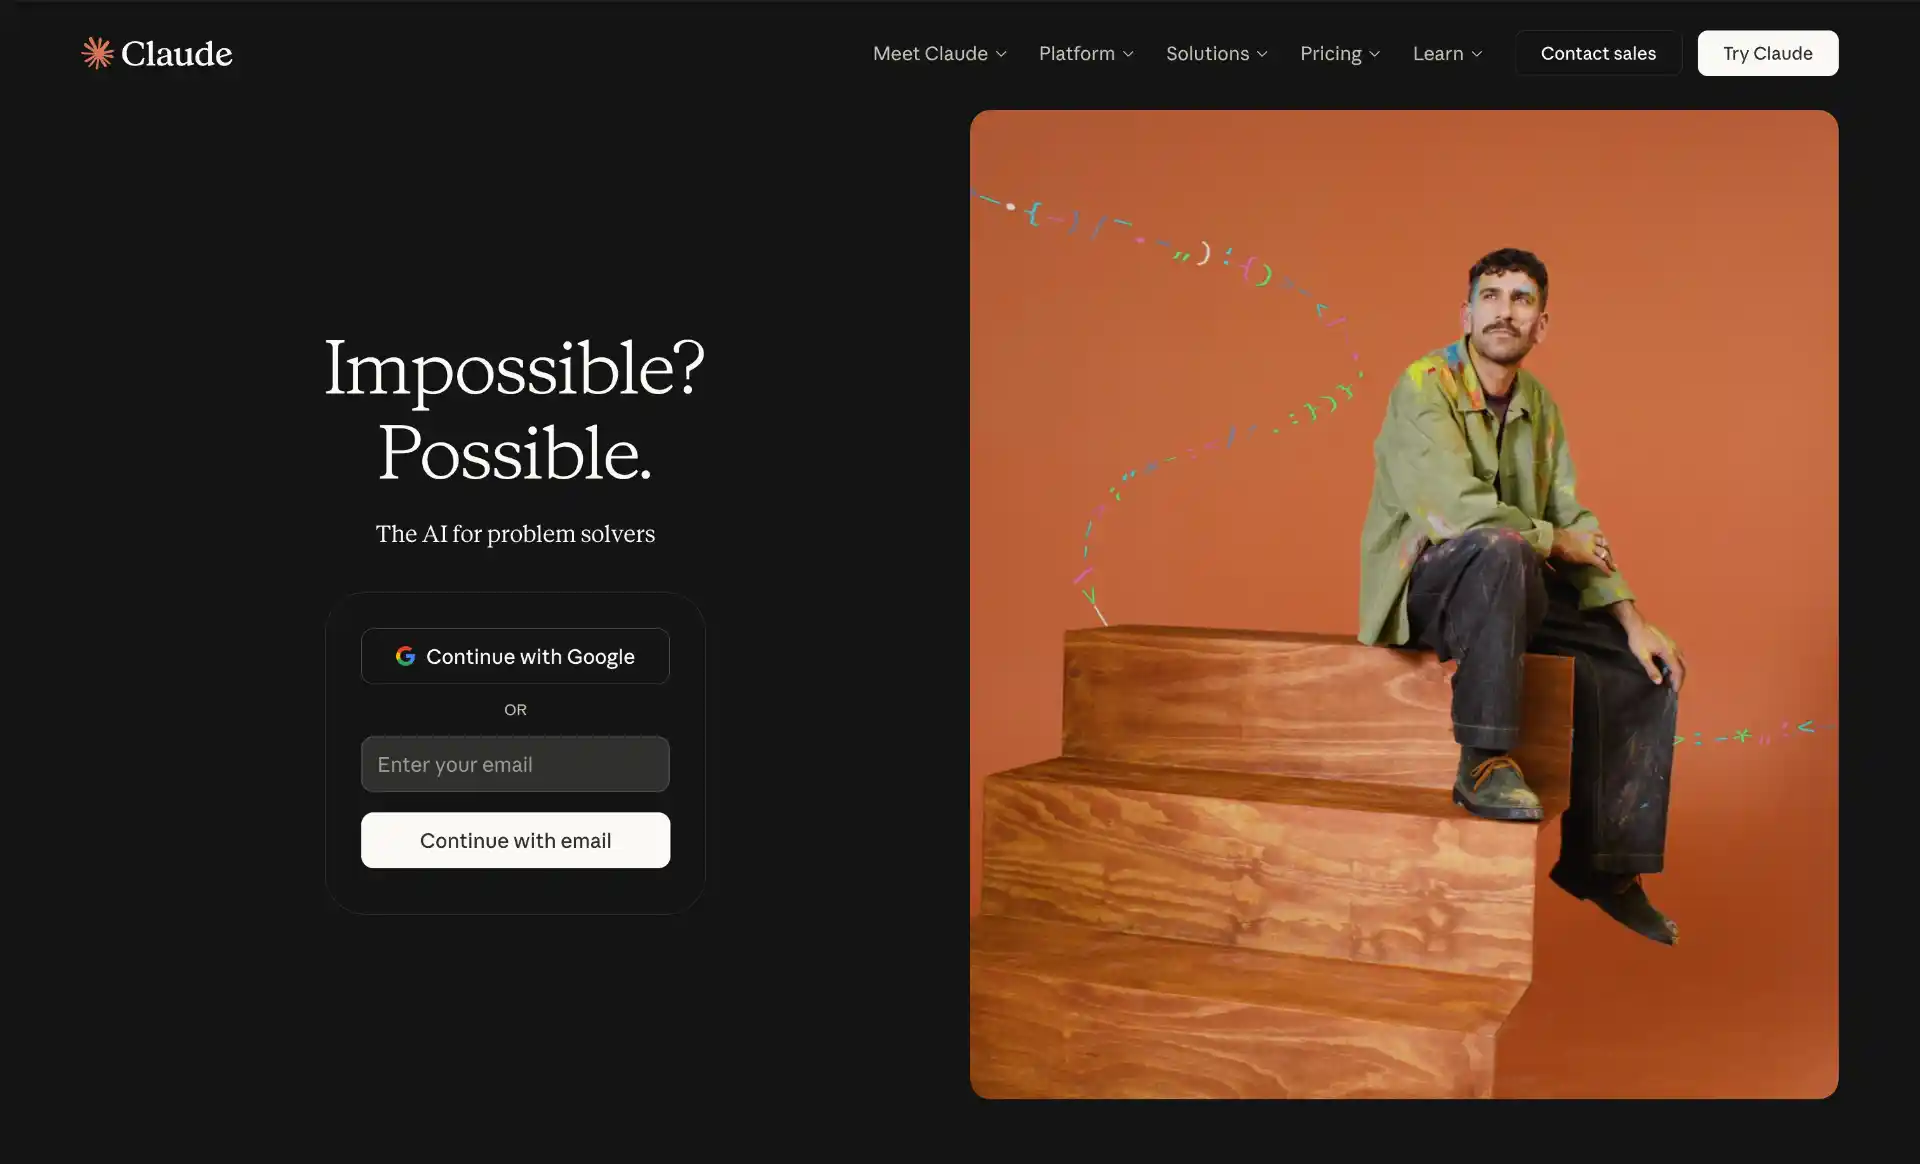Click the Continue with email button
Screen dimensions: 1920x1164
click(515, 840)
